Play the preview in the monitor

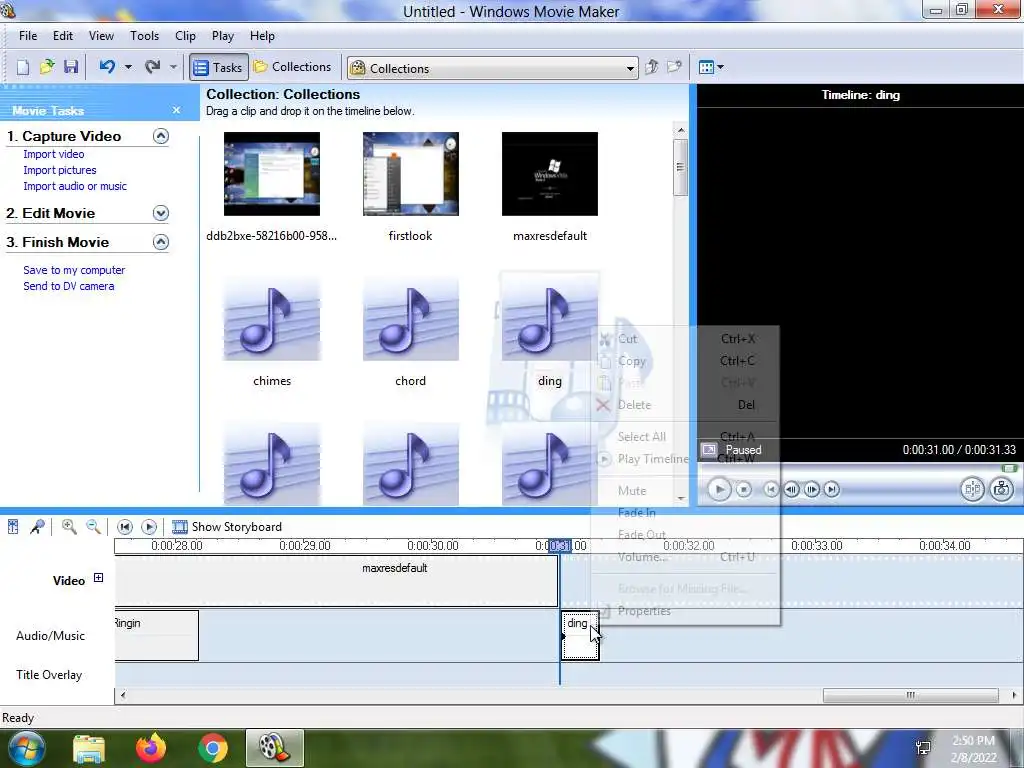click(x=719, y=489)
